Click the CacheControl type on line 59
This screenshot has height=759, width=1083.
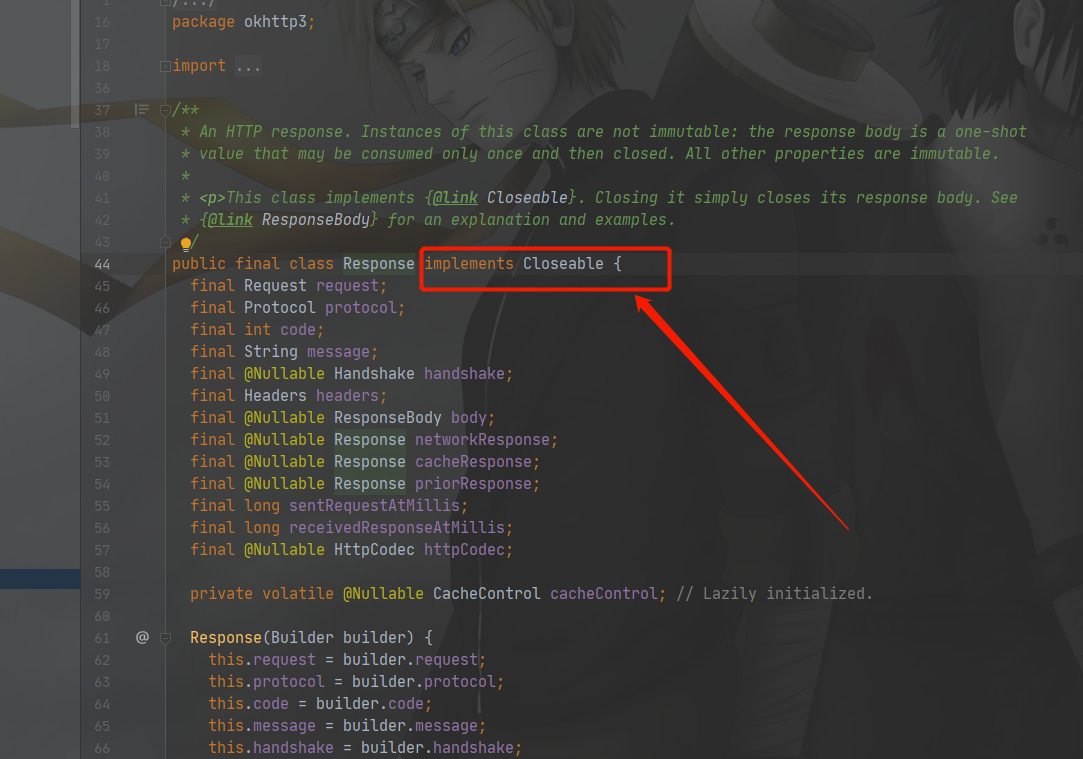click(487, 594)
